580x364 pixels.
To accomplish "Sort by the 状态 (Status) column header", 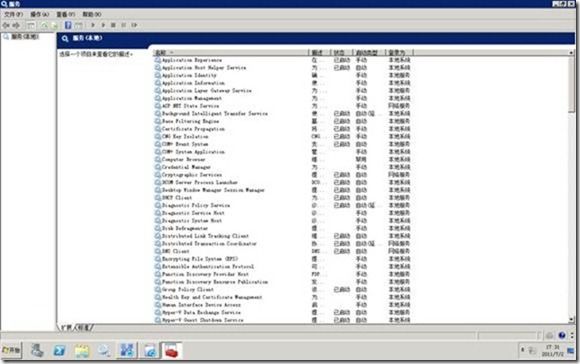I will pos(341,53).
